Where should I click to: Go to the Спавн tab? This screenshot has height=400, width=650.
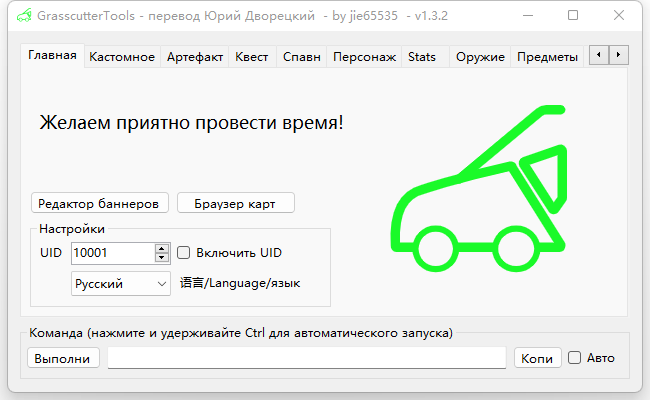click(x=301, y=57)
